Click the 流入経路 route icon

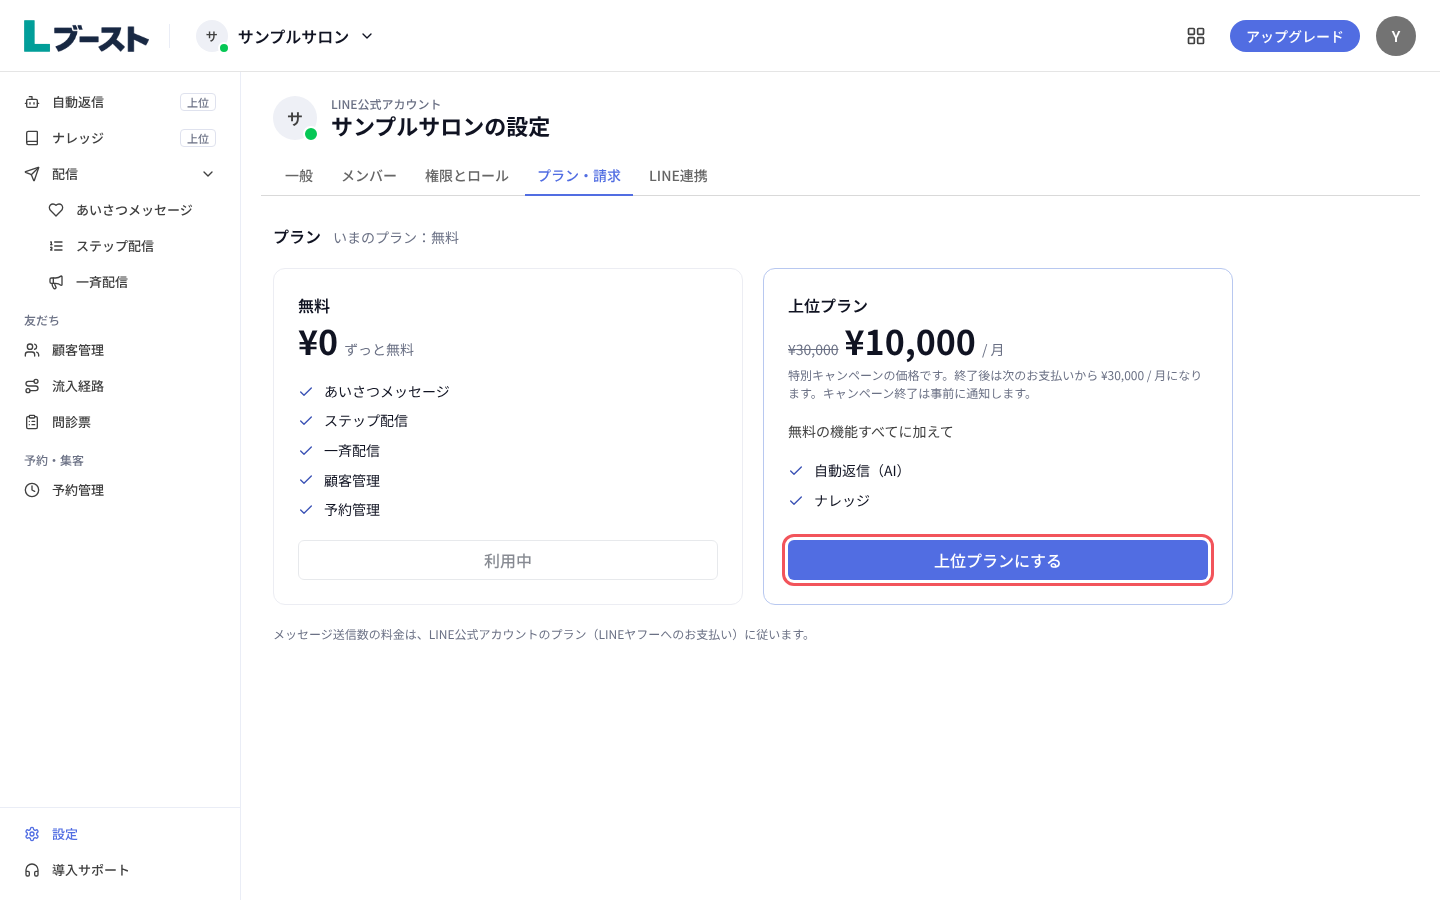[x=32, y=386]
